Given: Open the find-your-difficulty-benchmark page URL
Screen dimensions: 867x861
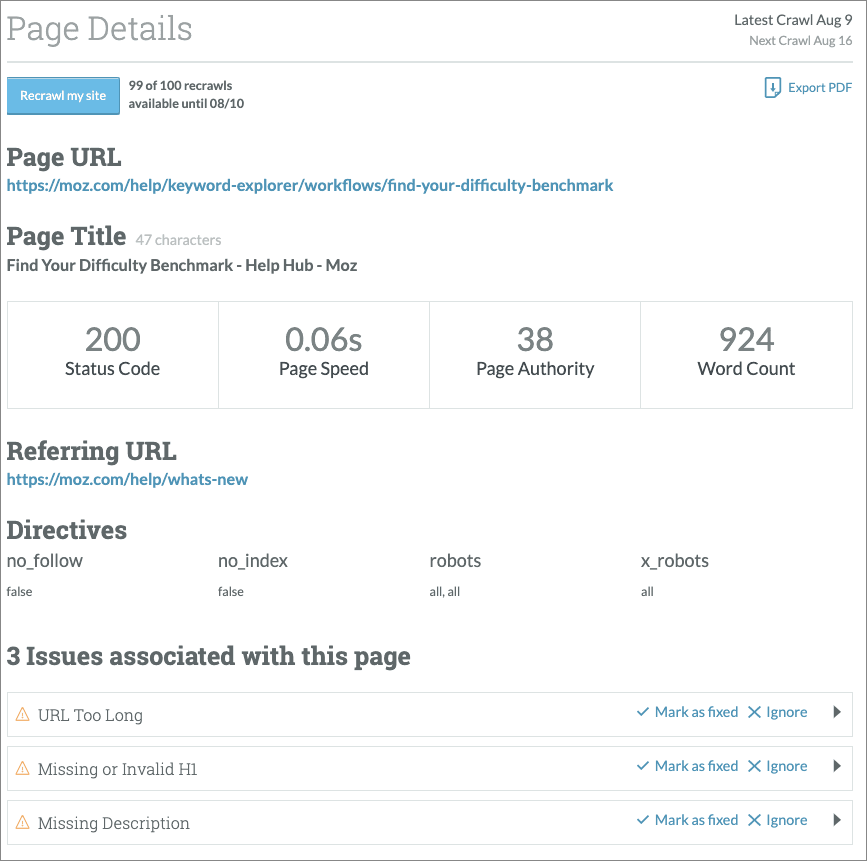Looking at the screenshot, I should pos(310,186).
